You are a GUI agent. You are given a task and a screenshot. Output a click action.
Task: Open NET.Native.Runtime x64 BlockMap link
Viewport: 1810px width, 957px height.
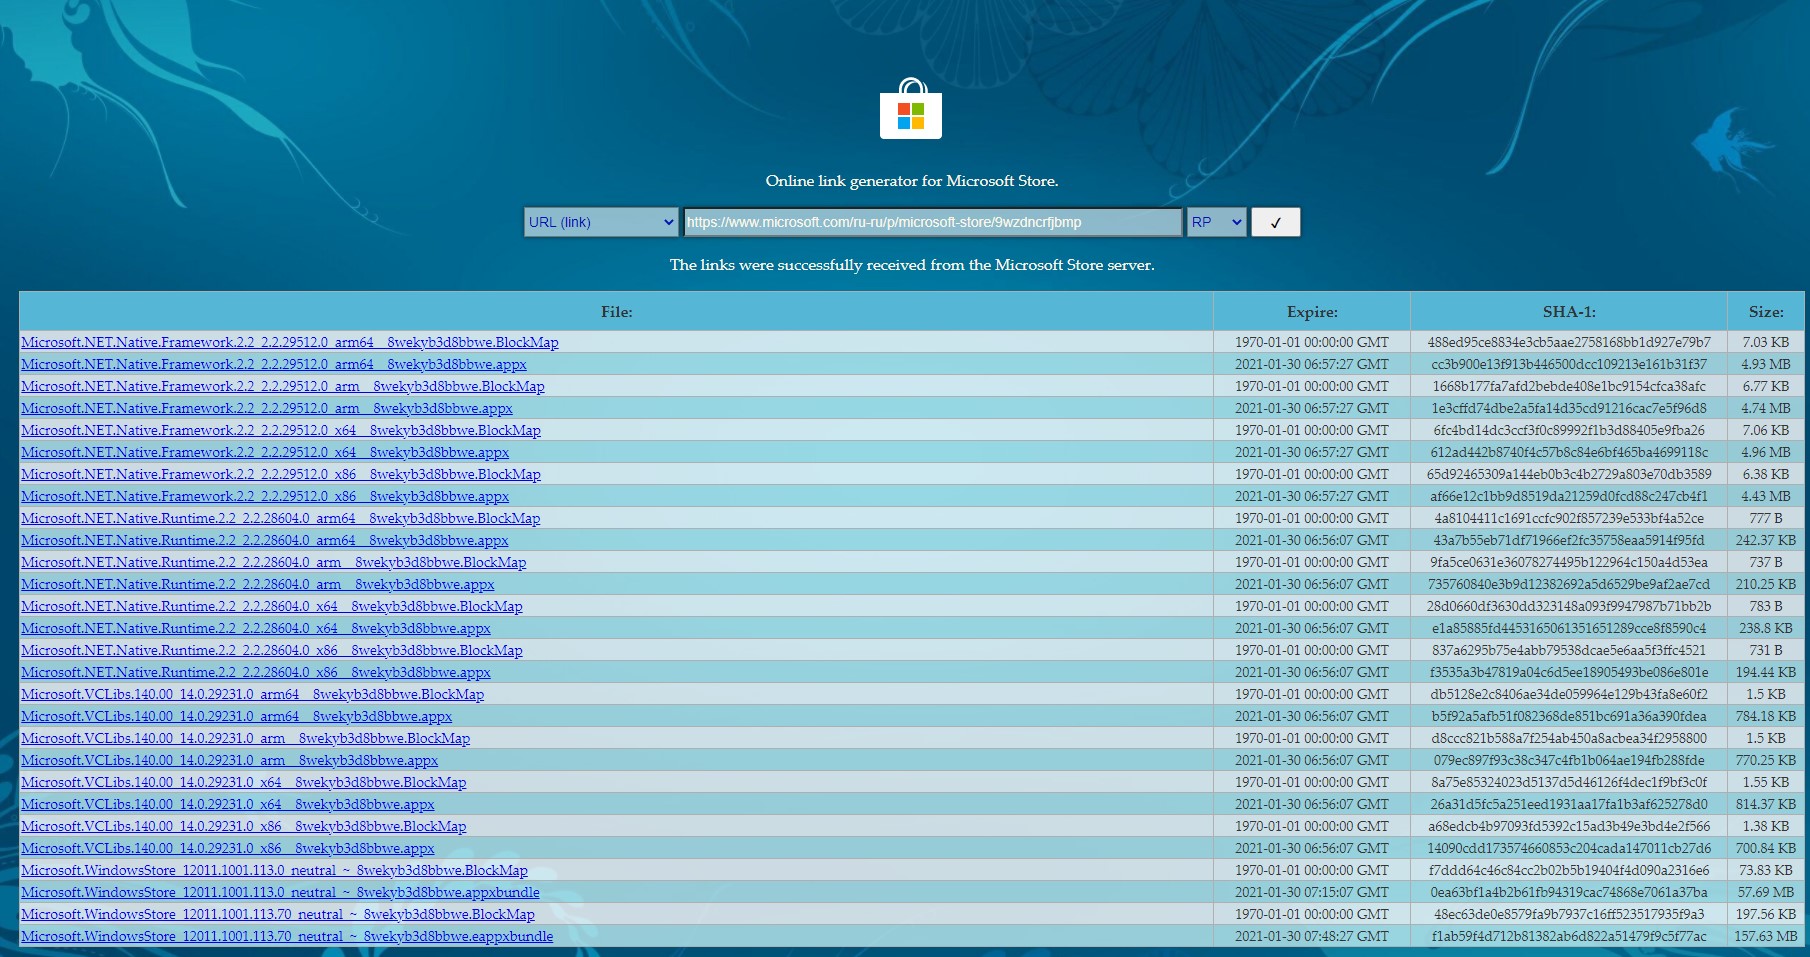272,606
